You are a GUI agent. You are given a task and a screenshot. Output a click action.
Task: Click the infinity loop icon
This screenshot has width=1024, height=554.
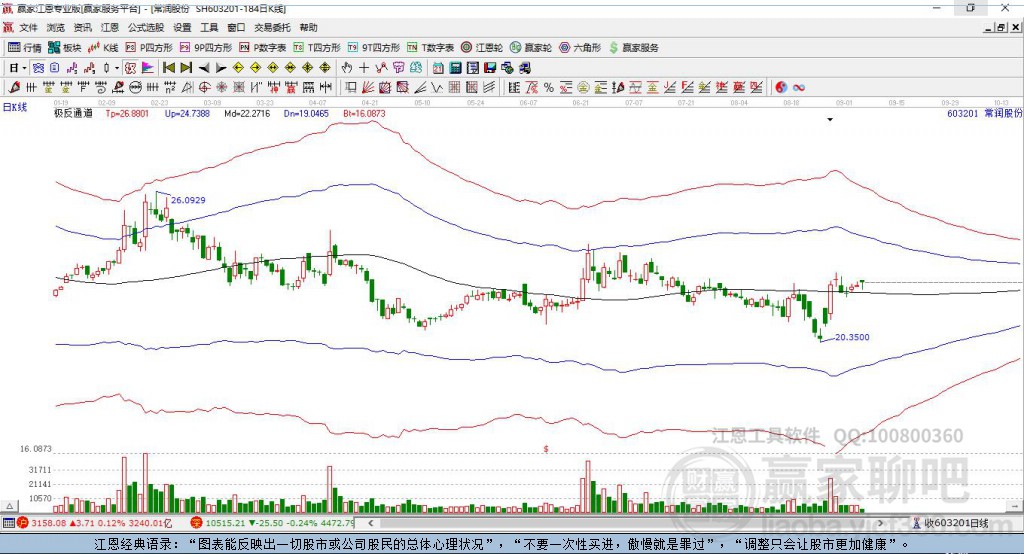click(799, 87)
